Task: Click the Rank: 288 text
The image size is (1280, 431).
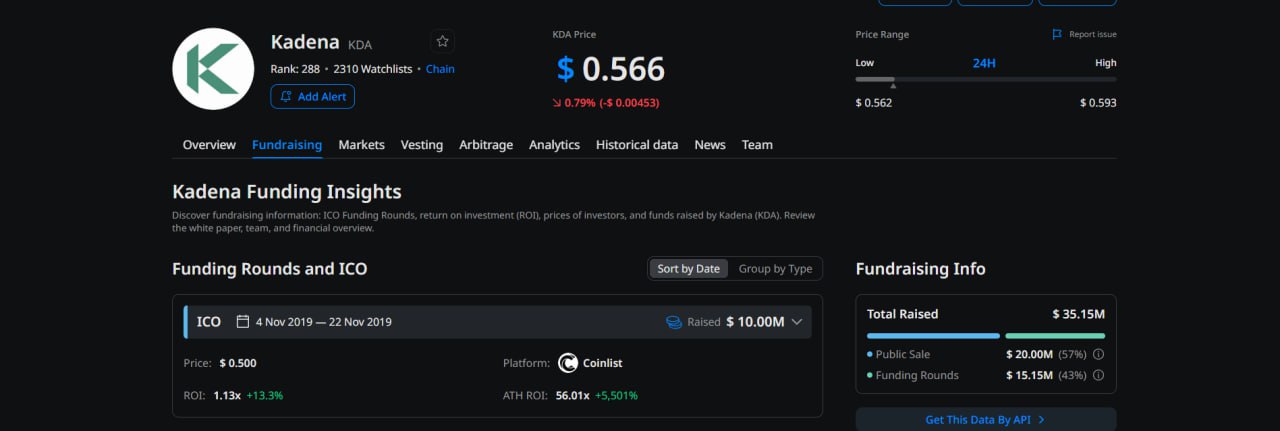Action: [x=295, y=69]
